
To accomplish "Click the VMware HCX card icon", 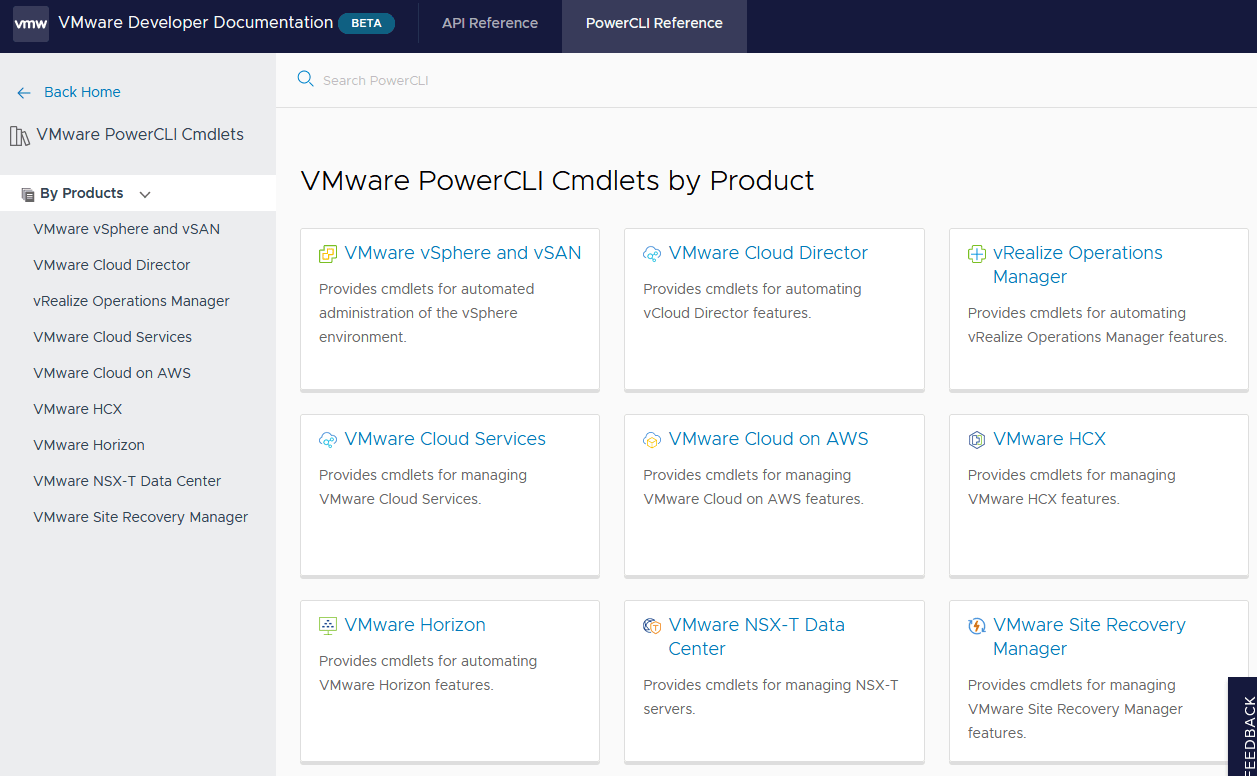I will click(977, 440).
